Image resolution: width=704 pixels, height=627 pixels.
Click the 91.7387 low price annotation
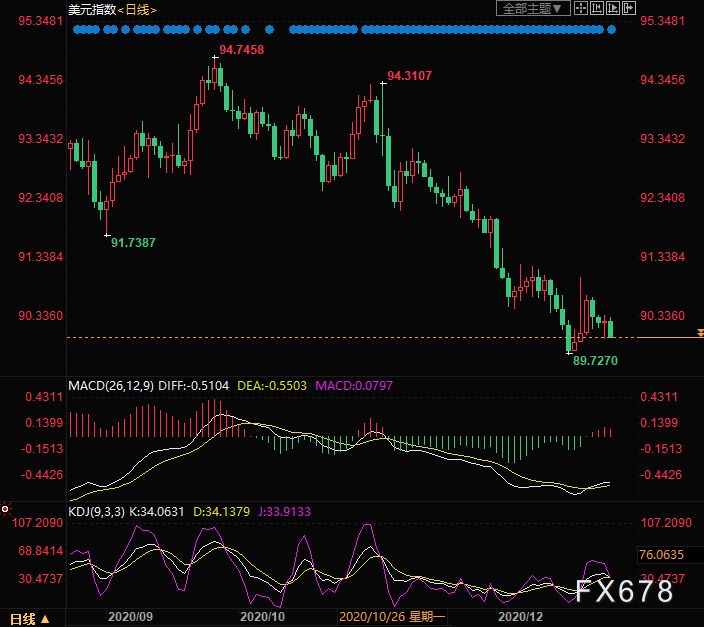pyautogui.click(x=133, y=242)
